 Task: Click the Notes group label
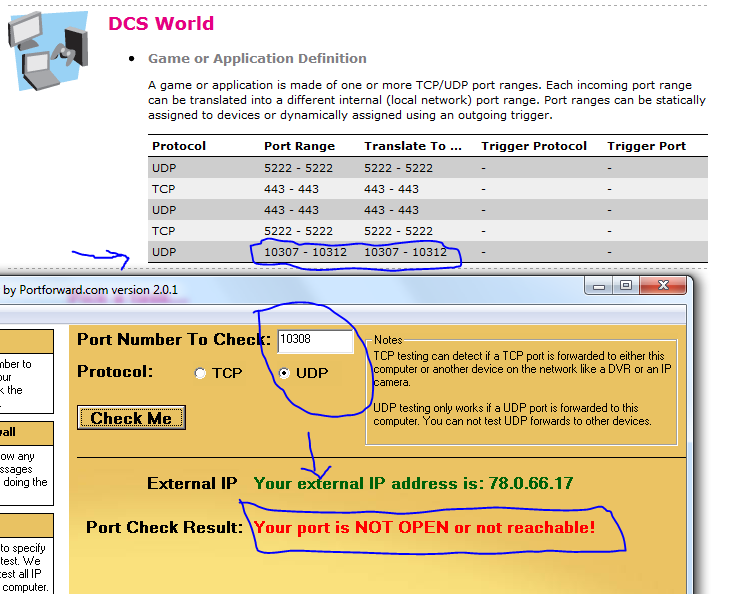(388, 340)
